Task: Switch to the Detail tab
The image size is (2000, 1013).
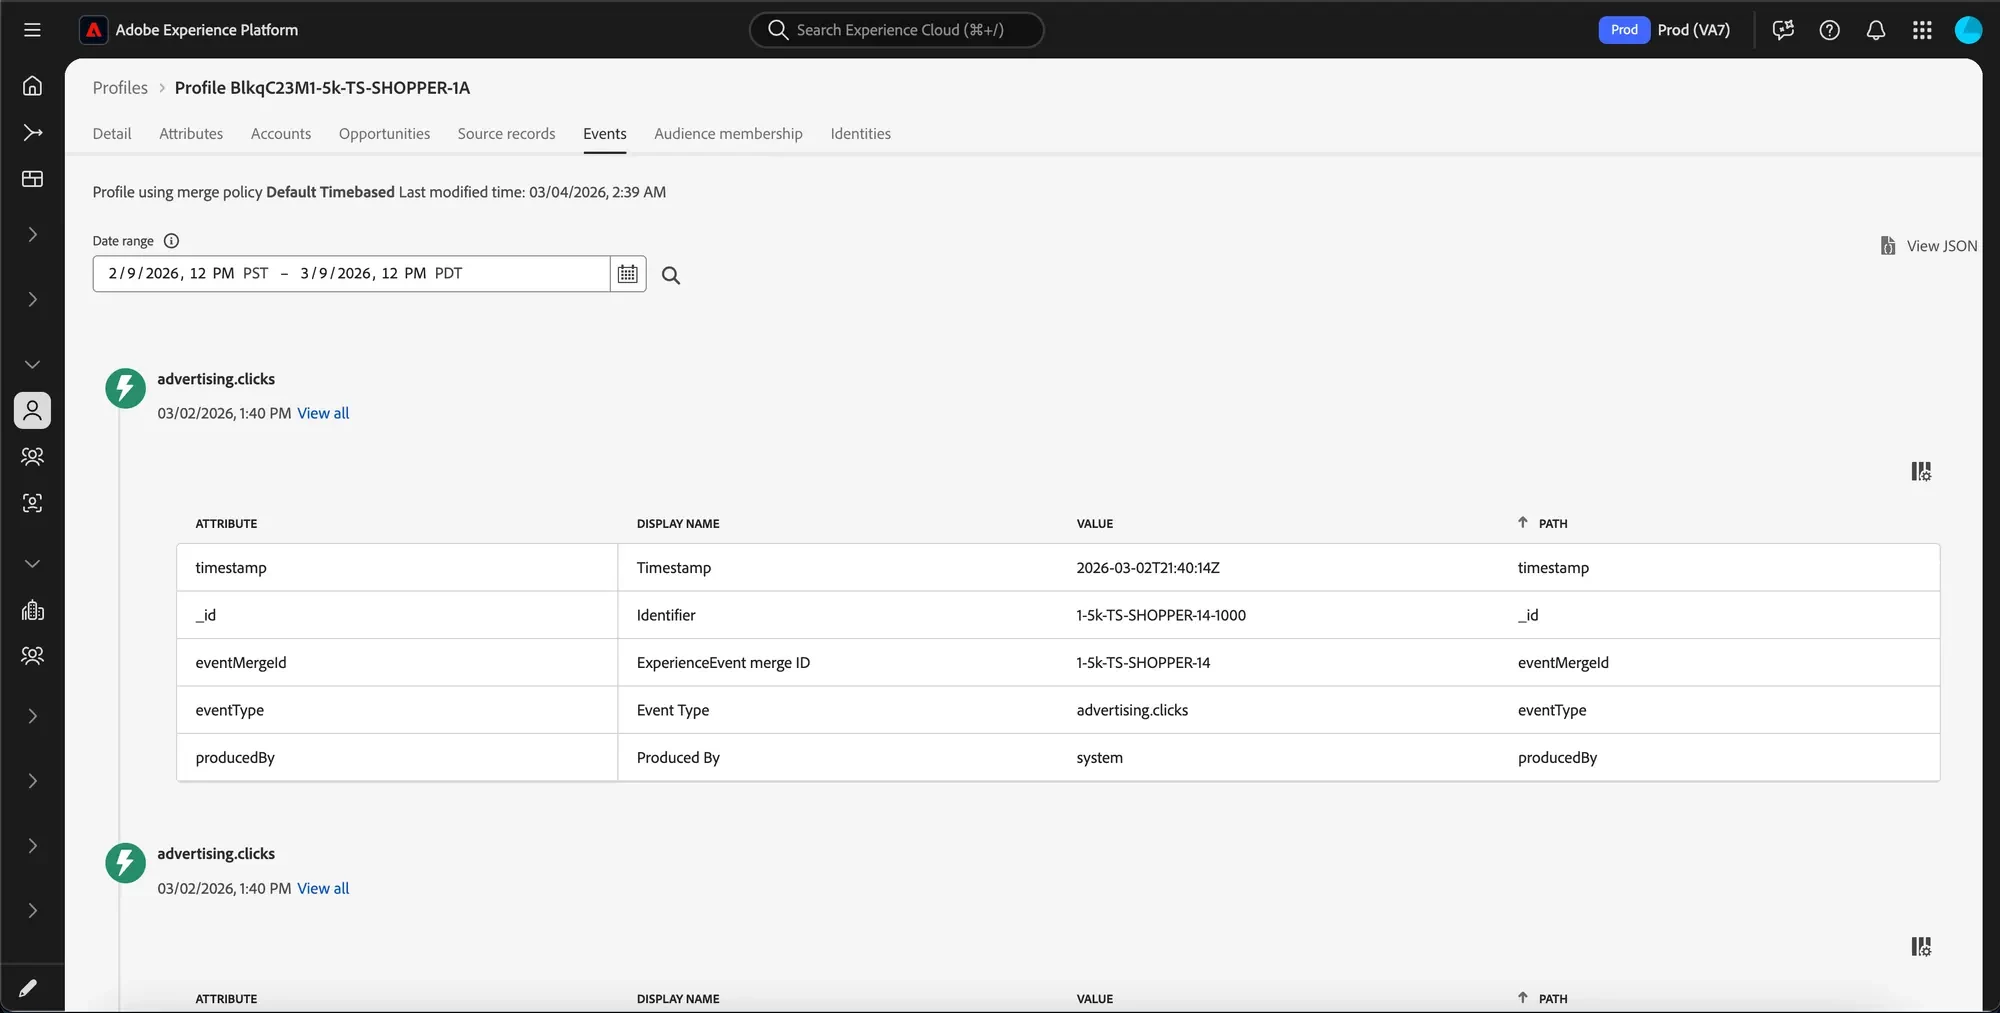Action: click(112, 134)
